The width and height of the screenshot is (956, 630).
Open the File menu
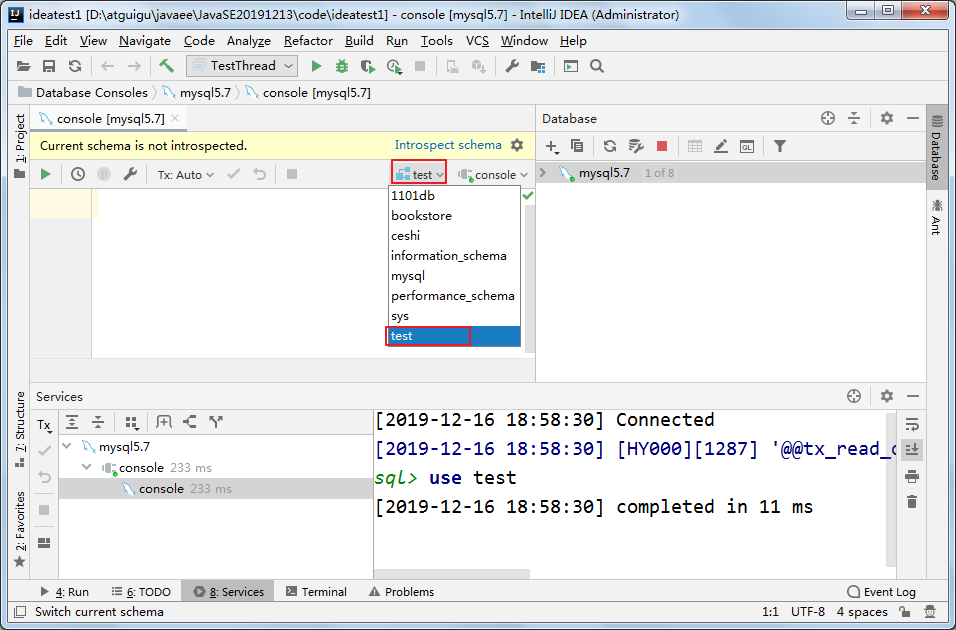(23, 41)
